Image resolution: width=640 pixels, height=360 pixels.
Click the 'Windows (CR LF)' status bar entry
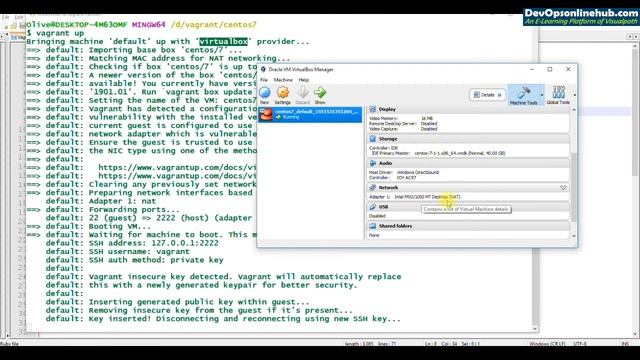pos(547,344)
